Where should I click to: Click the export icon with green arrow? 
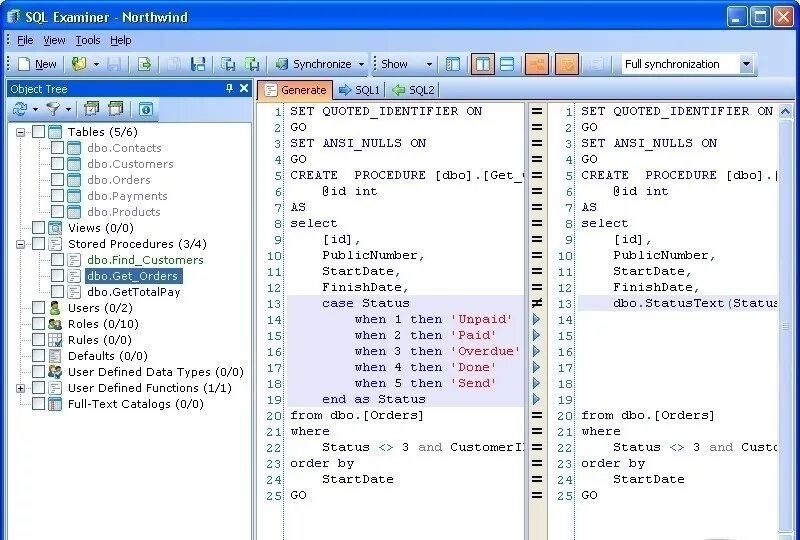coord(144,64)
